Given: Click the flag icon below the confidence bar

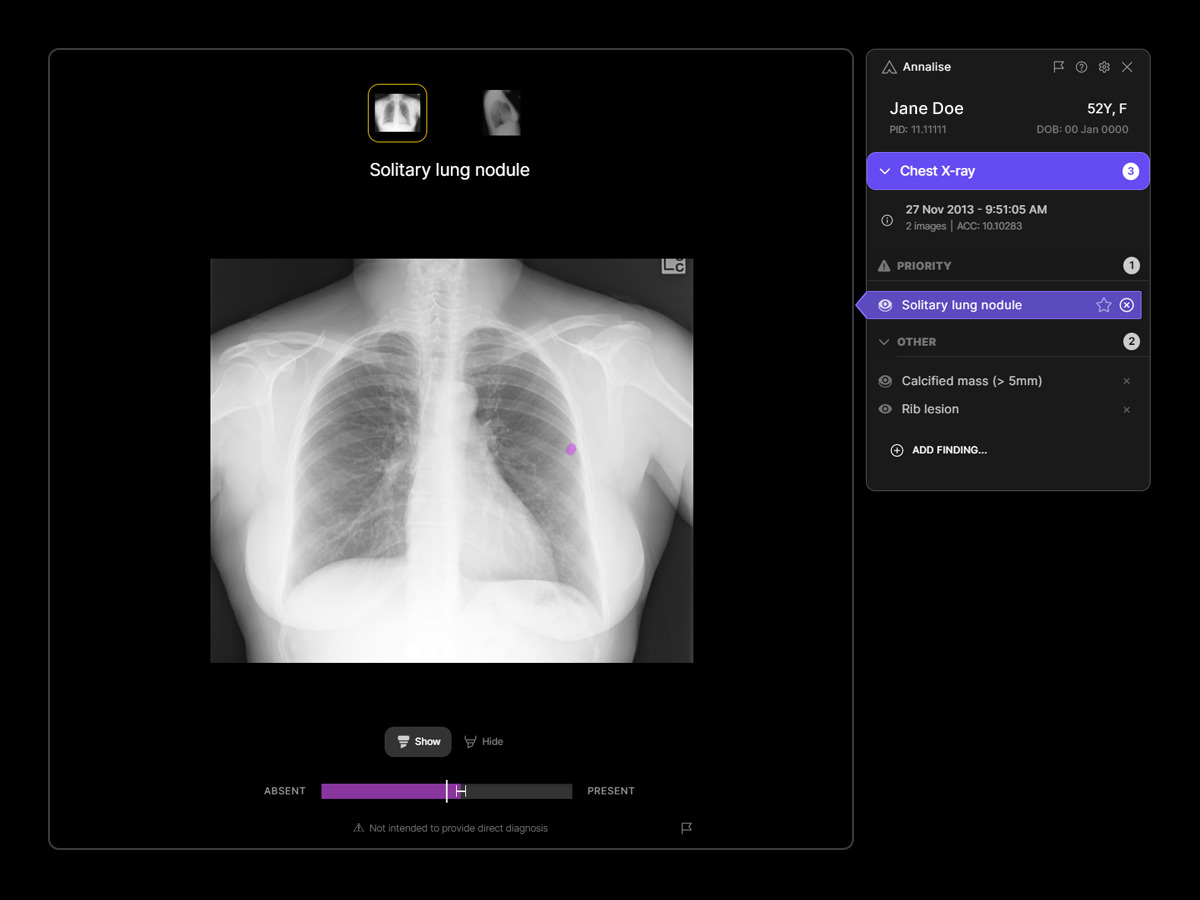Looking at the screenshot, I should coord(686,828).
